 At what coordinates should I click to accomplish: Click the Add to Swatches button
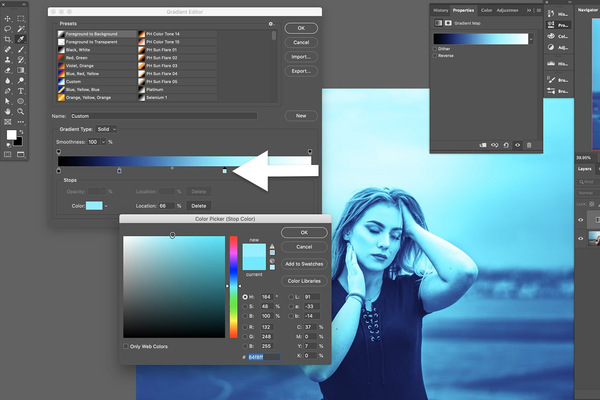(x=304, y=262)
